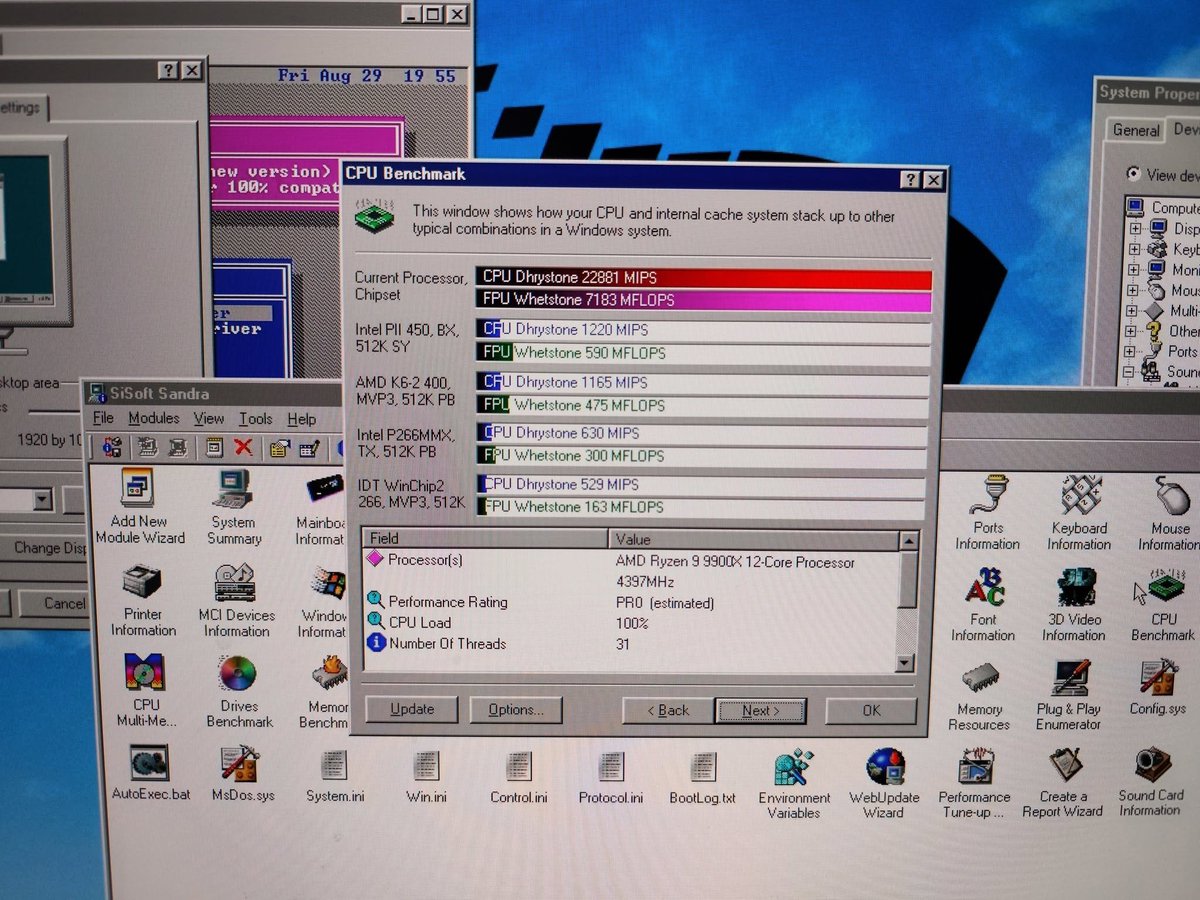The image size is (1200, 900).
Task: Open the Tools menu in SiSoft Sandra
Action: 255,420
